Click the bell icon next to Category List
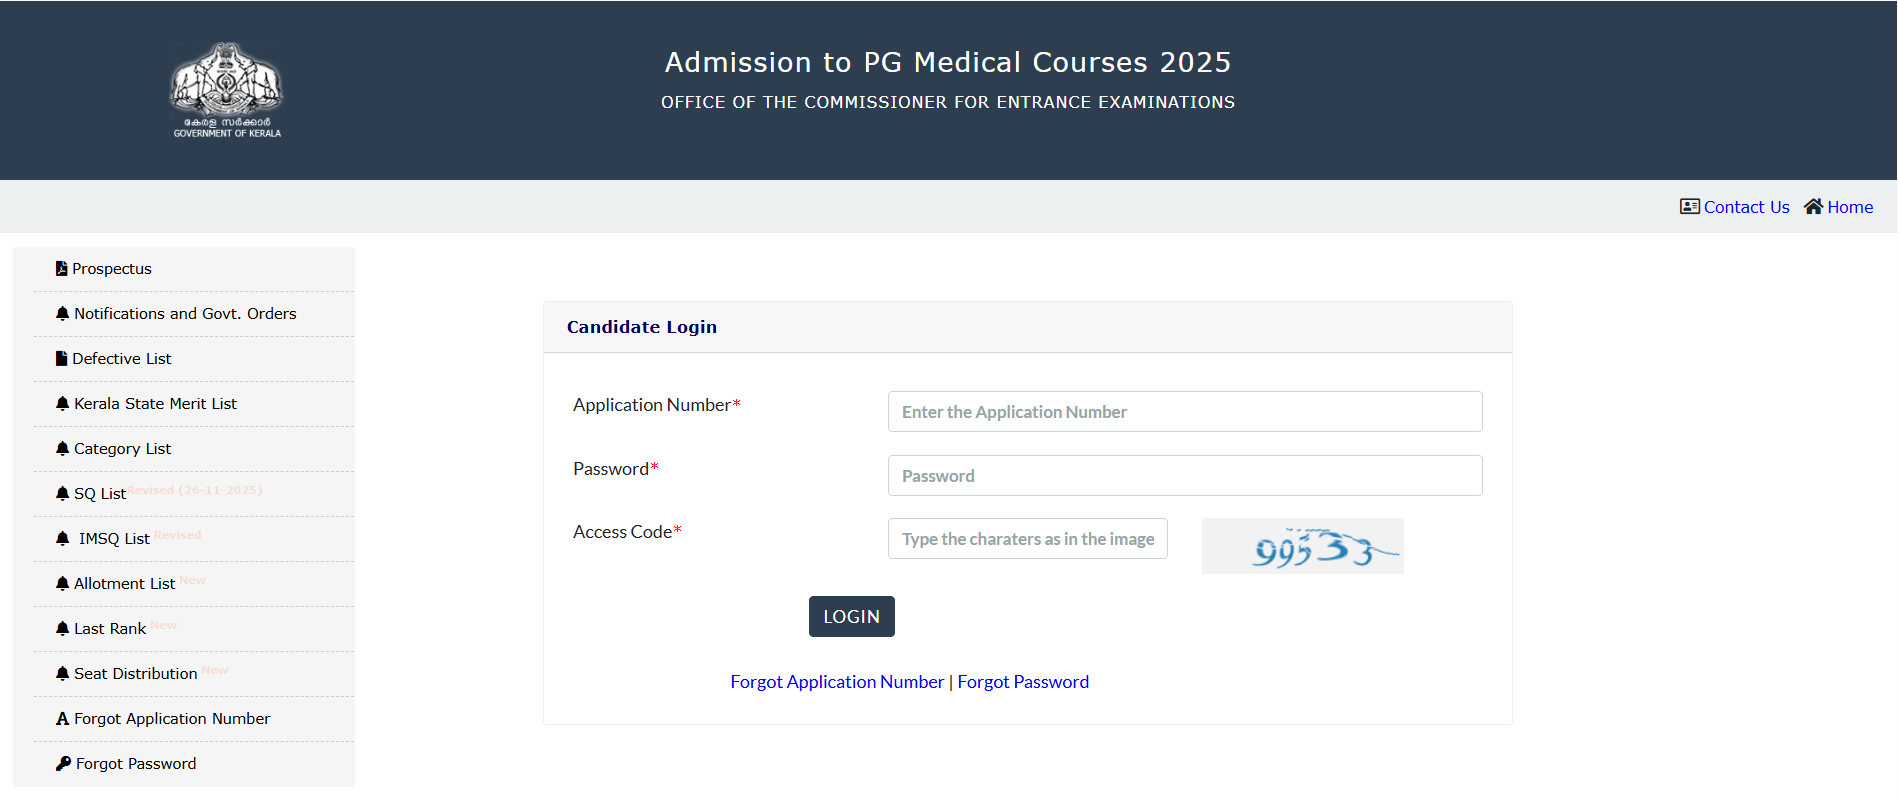The width and height of the screenshot is (1898, 804). click(61, 448)
